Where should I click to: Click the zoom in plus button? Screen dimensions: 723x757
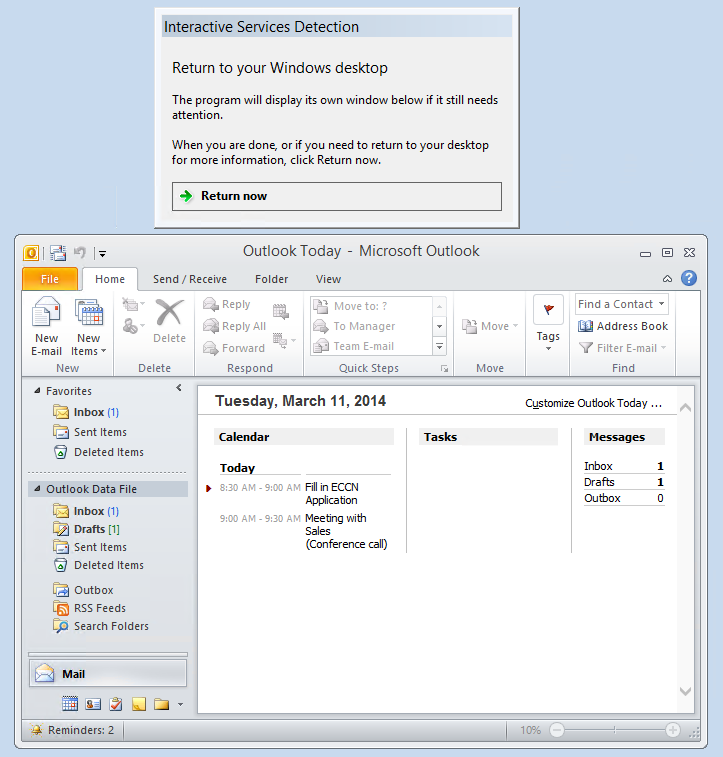tap(673, 730)
